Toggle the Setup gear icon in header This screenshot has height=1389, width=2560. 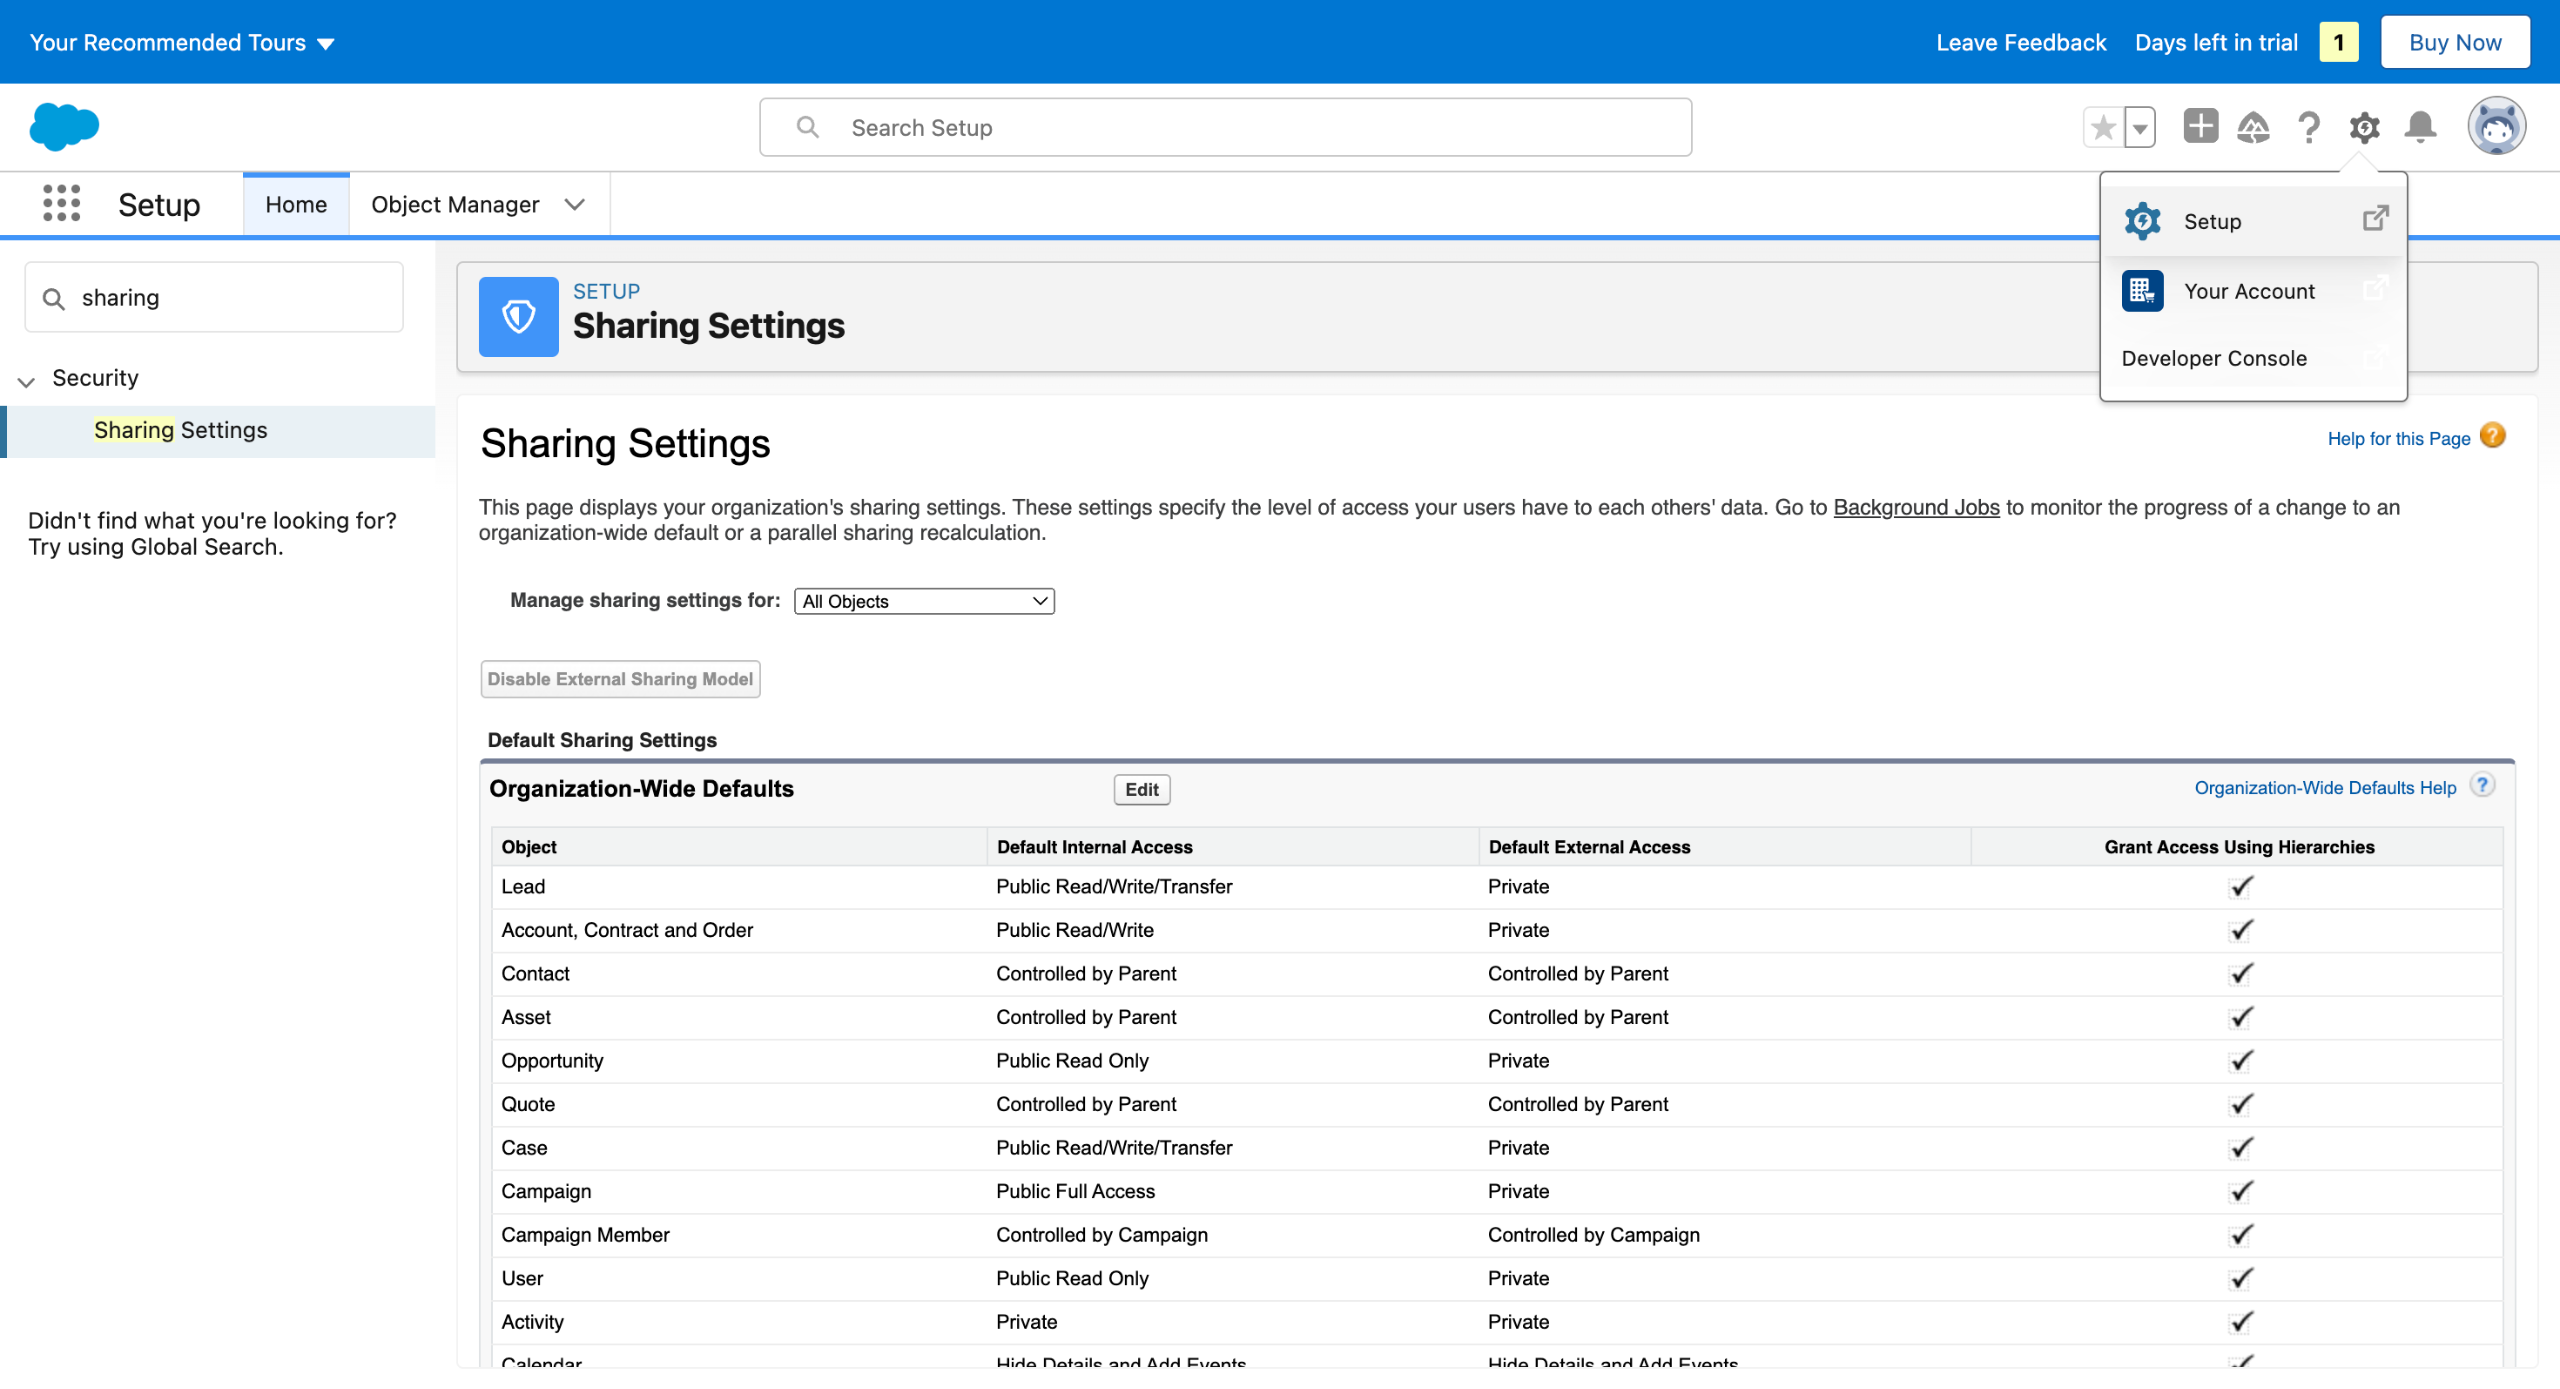[2364, 127]
